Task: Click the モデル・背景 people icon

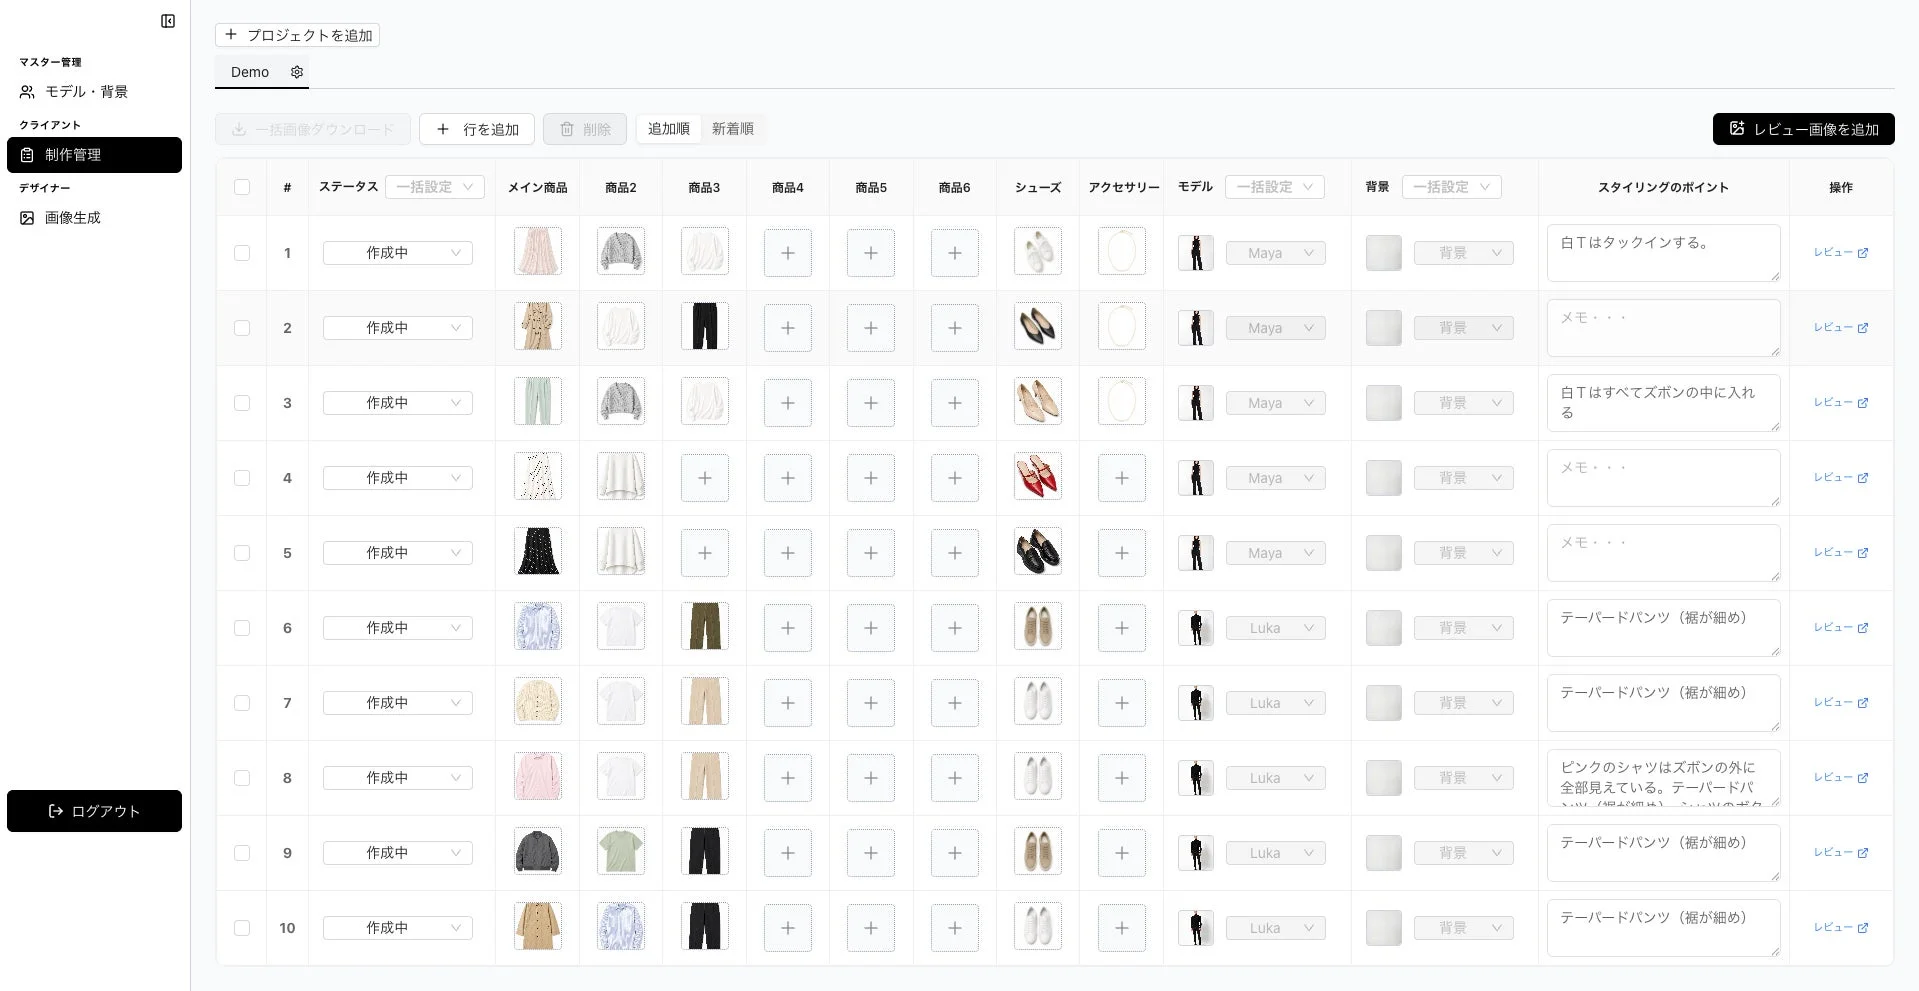Action: [27, 92]
